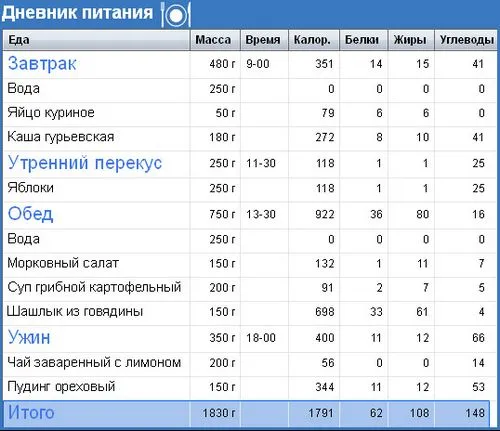Click the 11-30 time for Утренний перекус
This screenshot has width=500, height=431.
coord(261,163)
